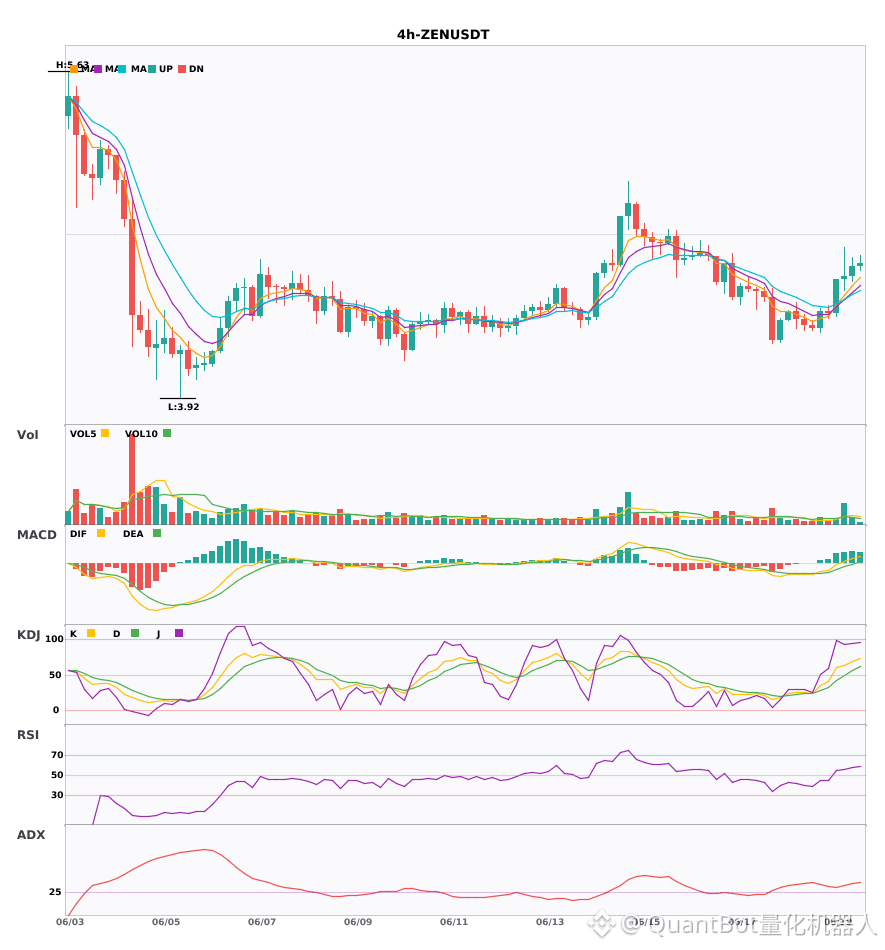Click the green VOL10 legend swatch

(x=167, y=433)
